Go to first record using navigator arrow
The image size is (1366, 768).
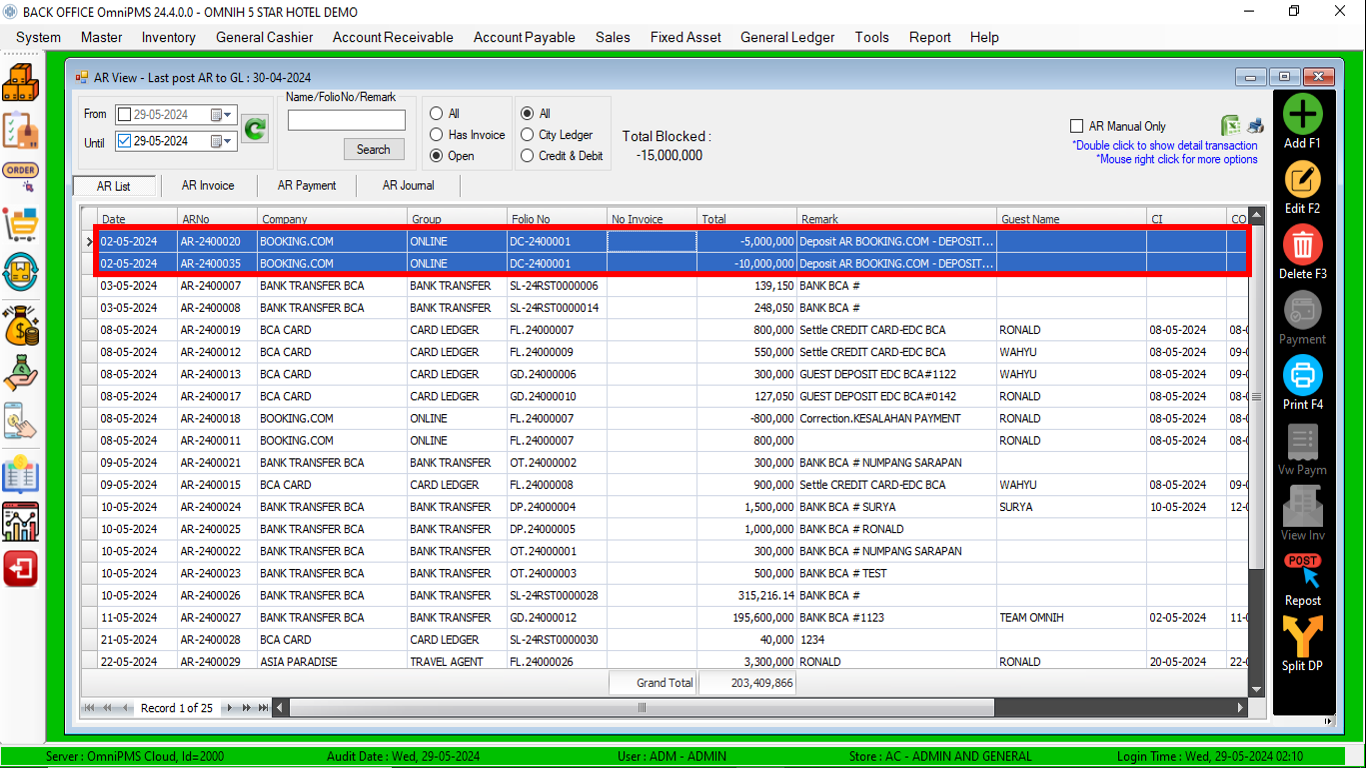click(x=89, y=708)
